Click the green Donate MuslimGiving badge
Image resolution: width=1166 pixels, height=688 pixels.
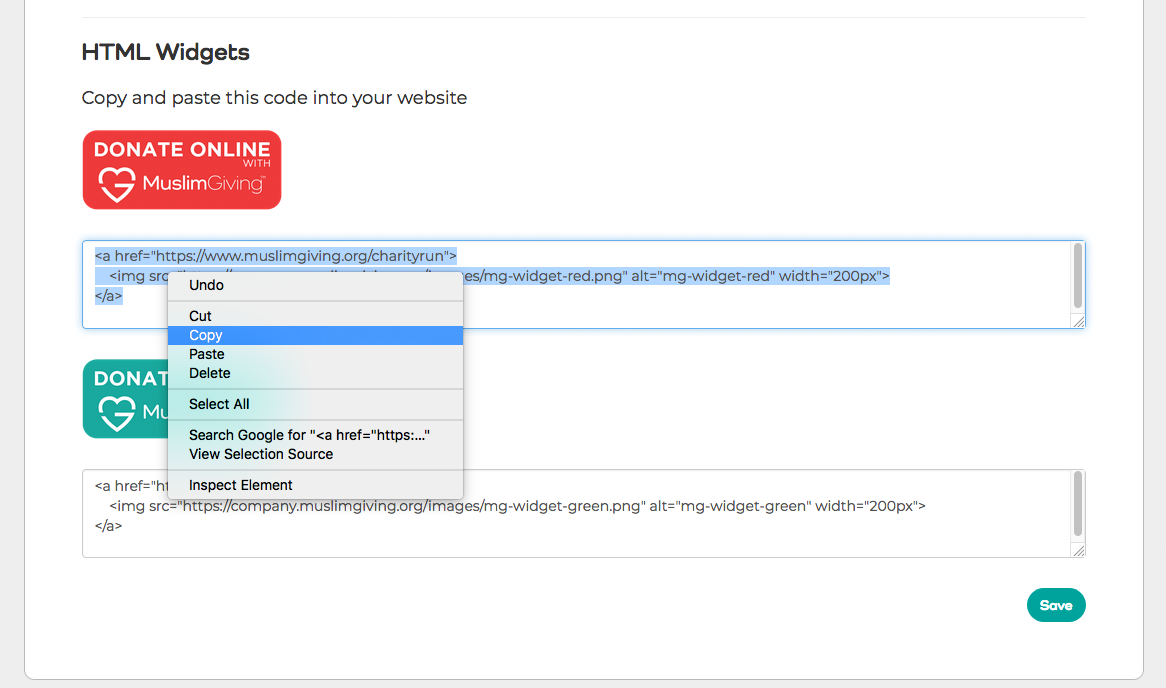[x=125, y=399]
